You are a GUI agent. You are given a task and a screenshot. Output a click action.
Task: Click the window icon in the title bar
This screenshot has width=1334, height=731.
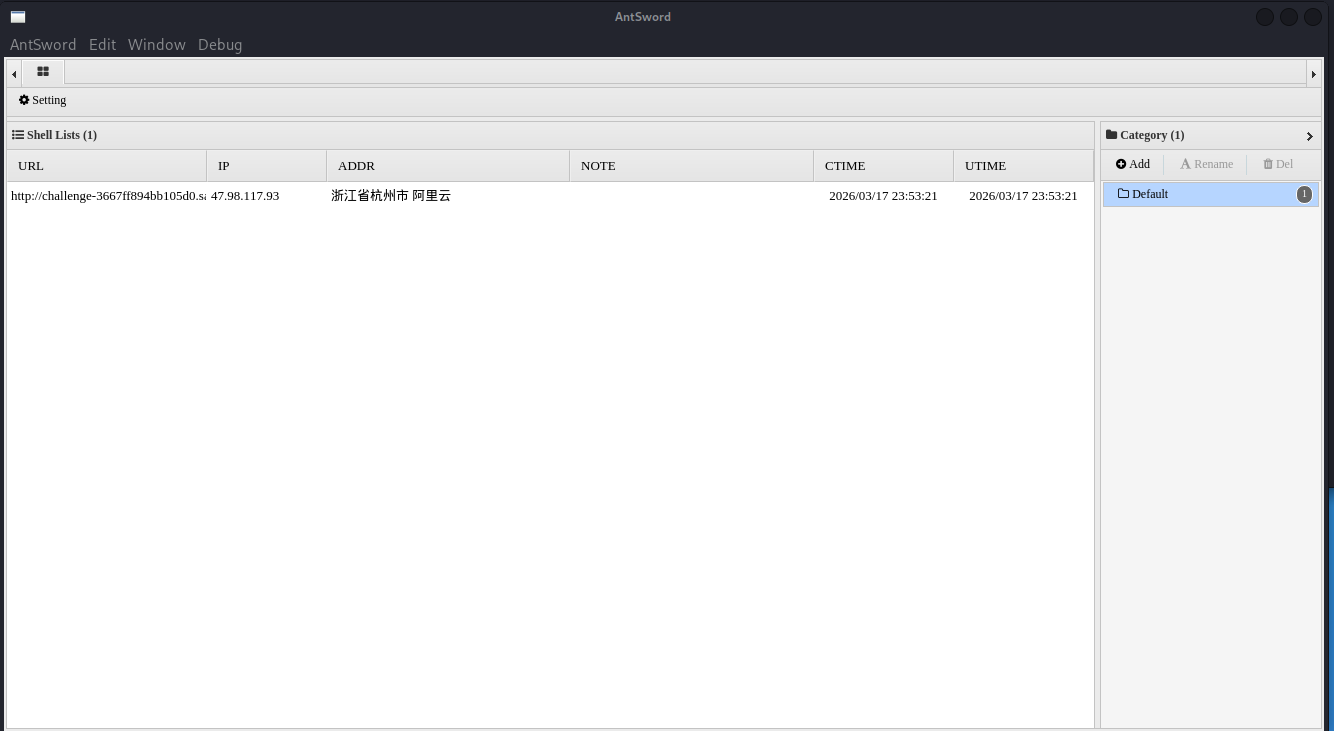click(18, 17)
